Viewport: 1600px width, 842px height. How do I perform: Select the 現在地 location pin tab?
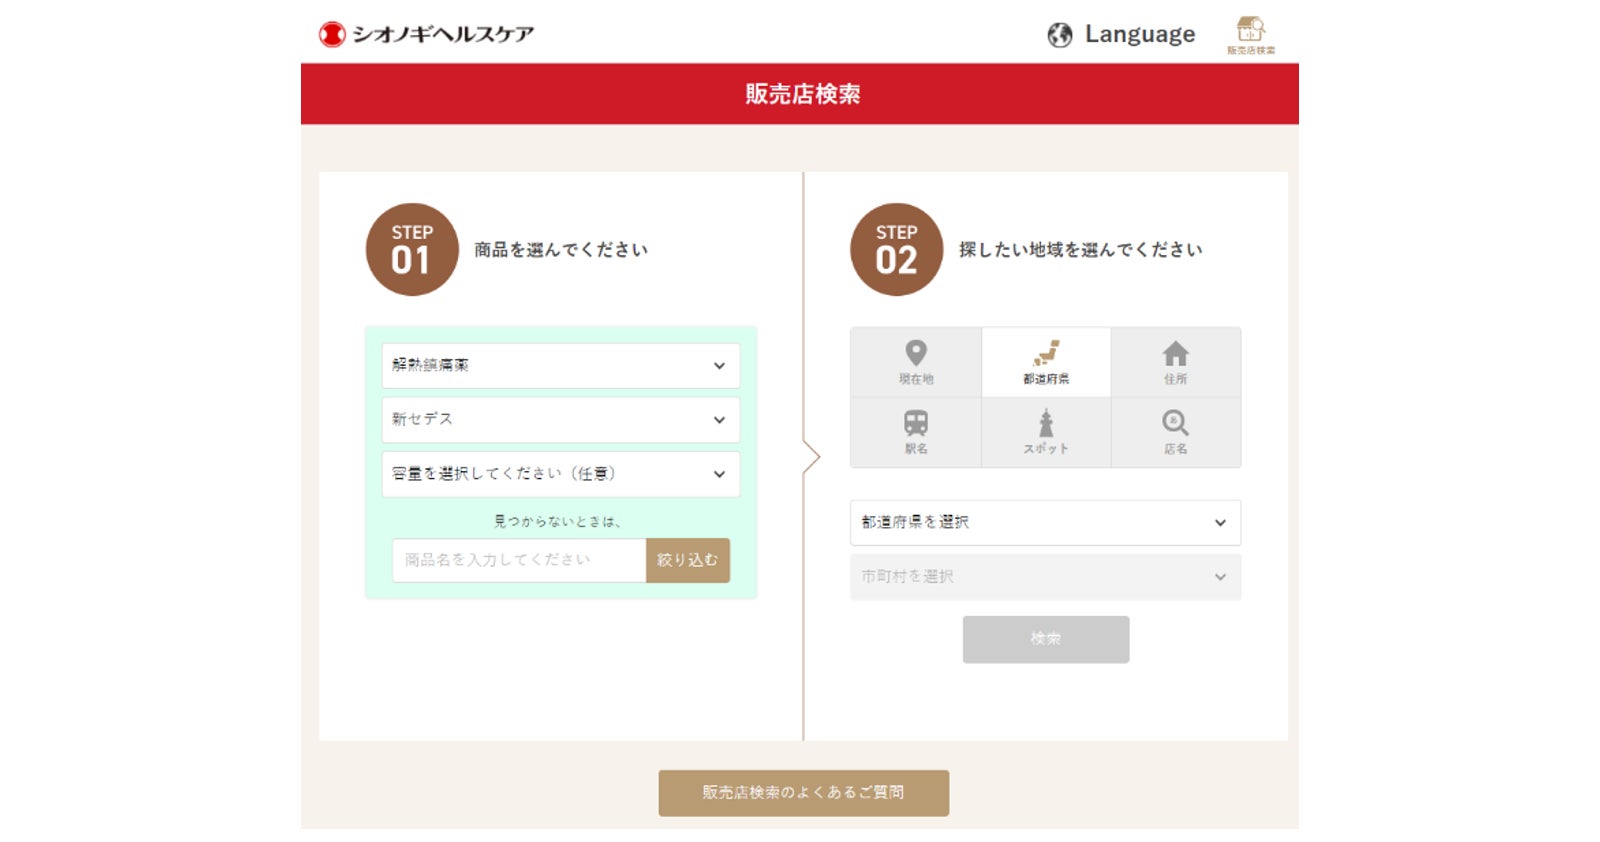(916, 362)
